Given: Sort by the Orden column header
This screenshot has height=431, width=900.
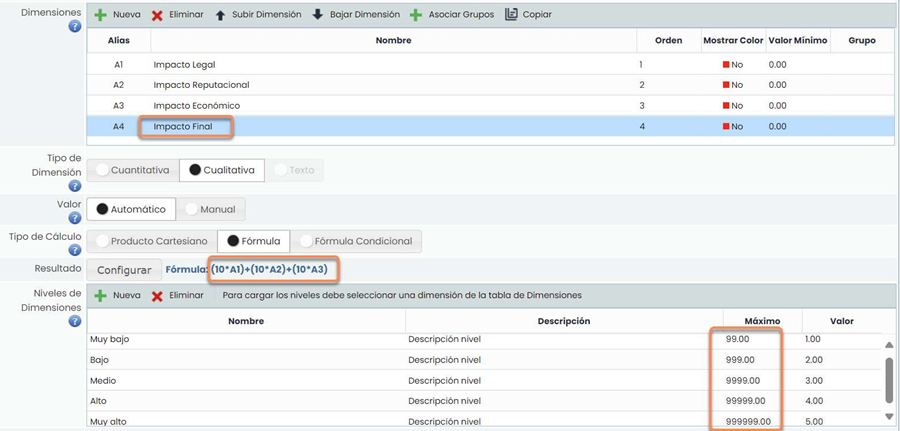Looking at the screenshot, I should [668, 41].
